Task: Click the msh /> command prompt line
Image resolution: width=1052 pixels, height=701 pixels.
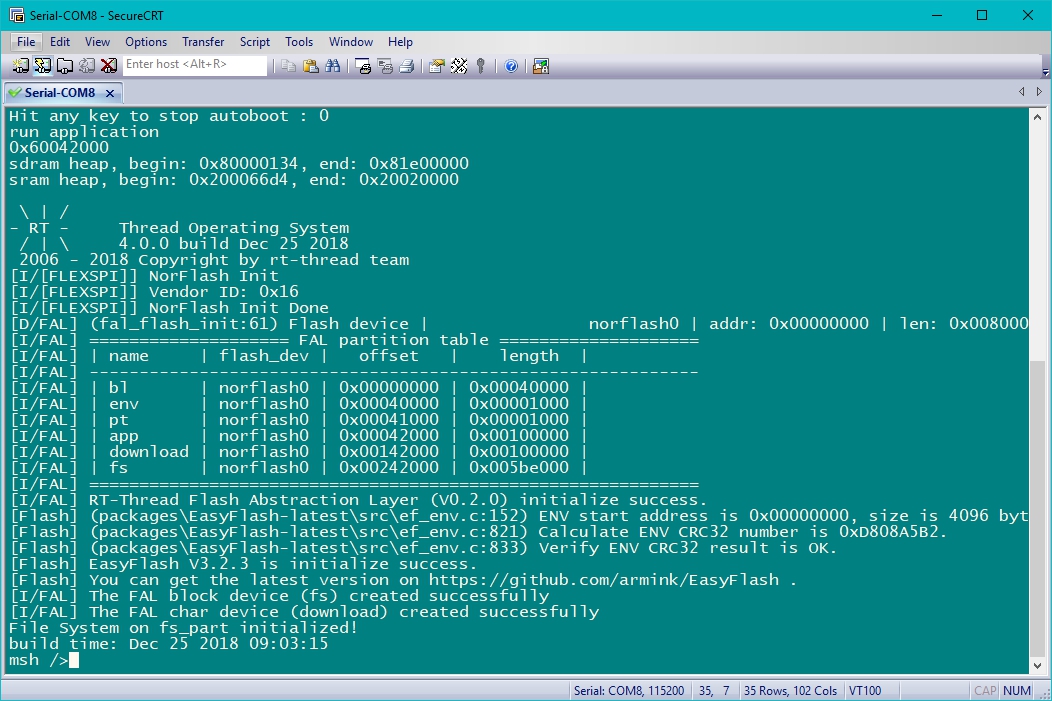Action: tap(44, 660)
